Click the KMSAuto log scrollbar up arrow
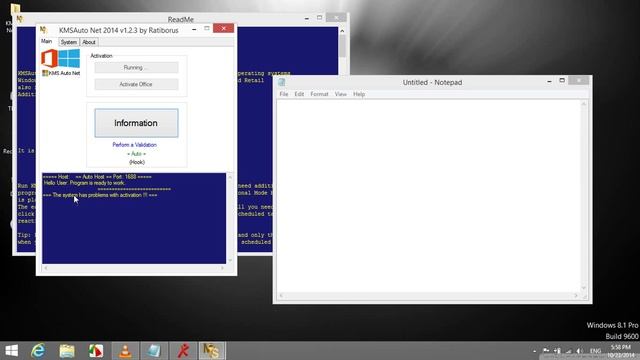 click(230, 177)
